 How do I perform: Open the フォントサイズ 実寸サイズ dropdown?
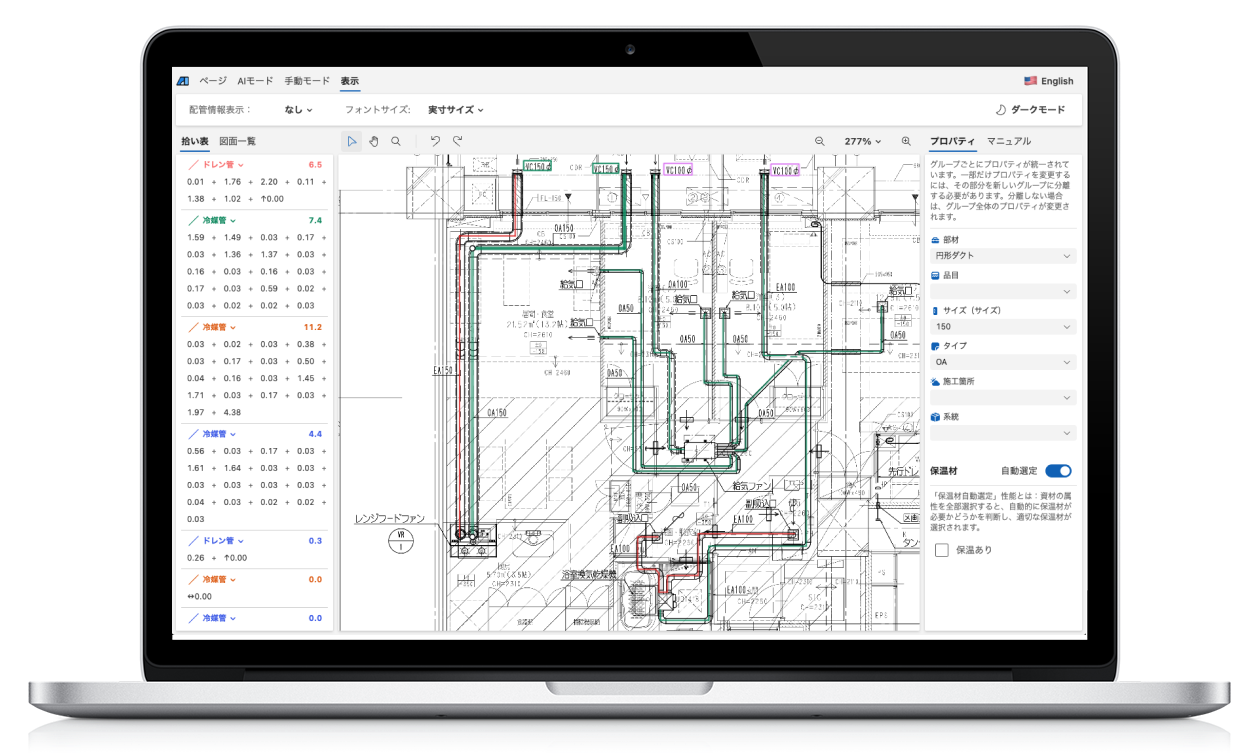(455, 110)
